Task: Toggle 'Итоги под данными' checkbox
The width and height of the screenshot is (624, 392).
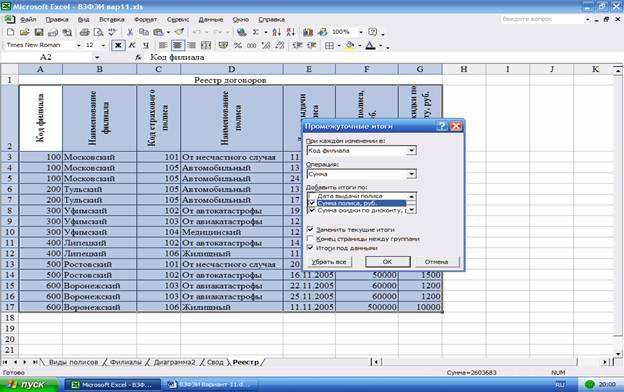Action: (x=310, y=248)
